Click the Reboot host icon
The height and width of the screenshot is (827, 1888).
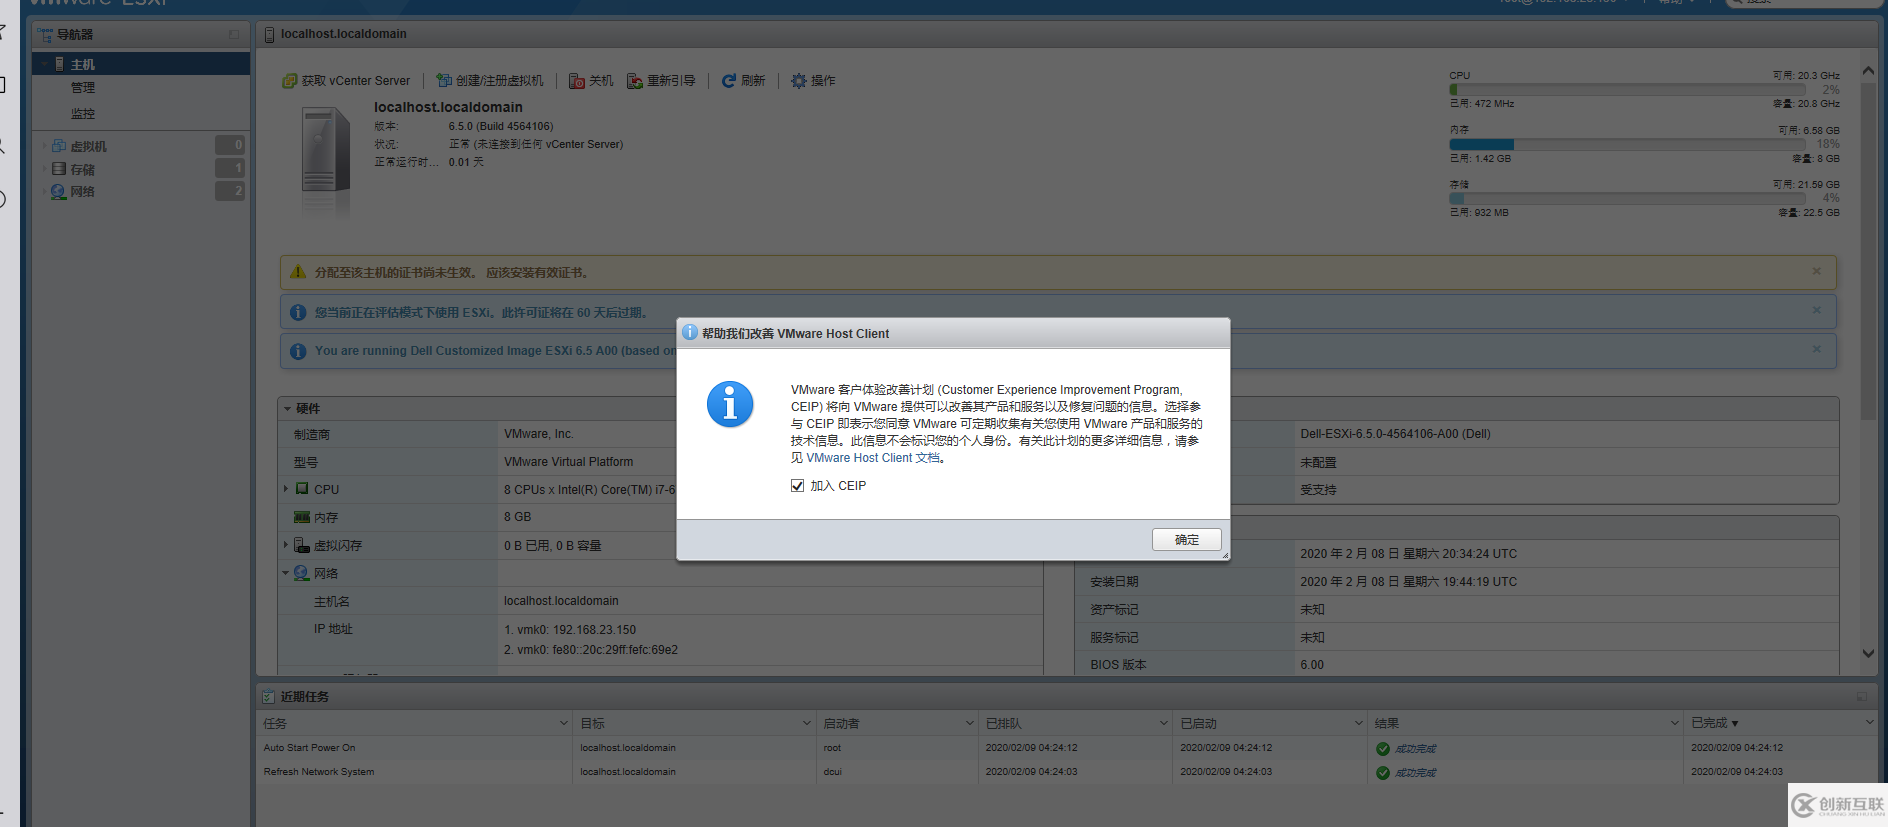click(635, 81)
